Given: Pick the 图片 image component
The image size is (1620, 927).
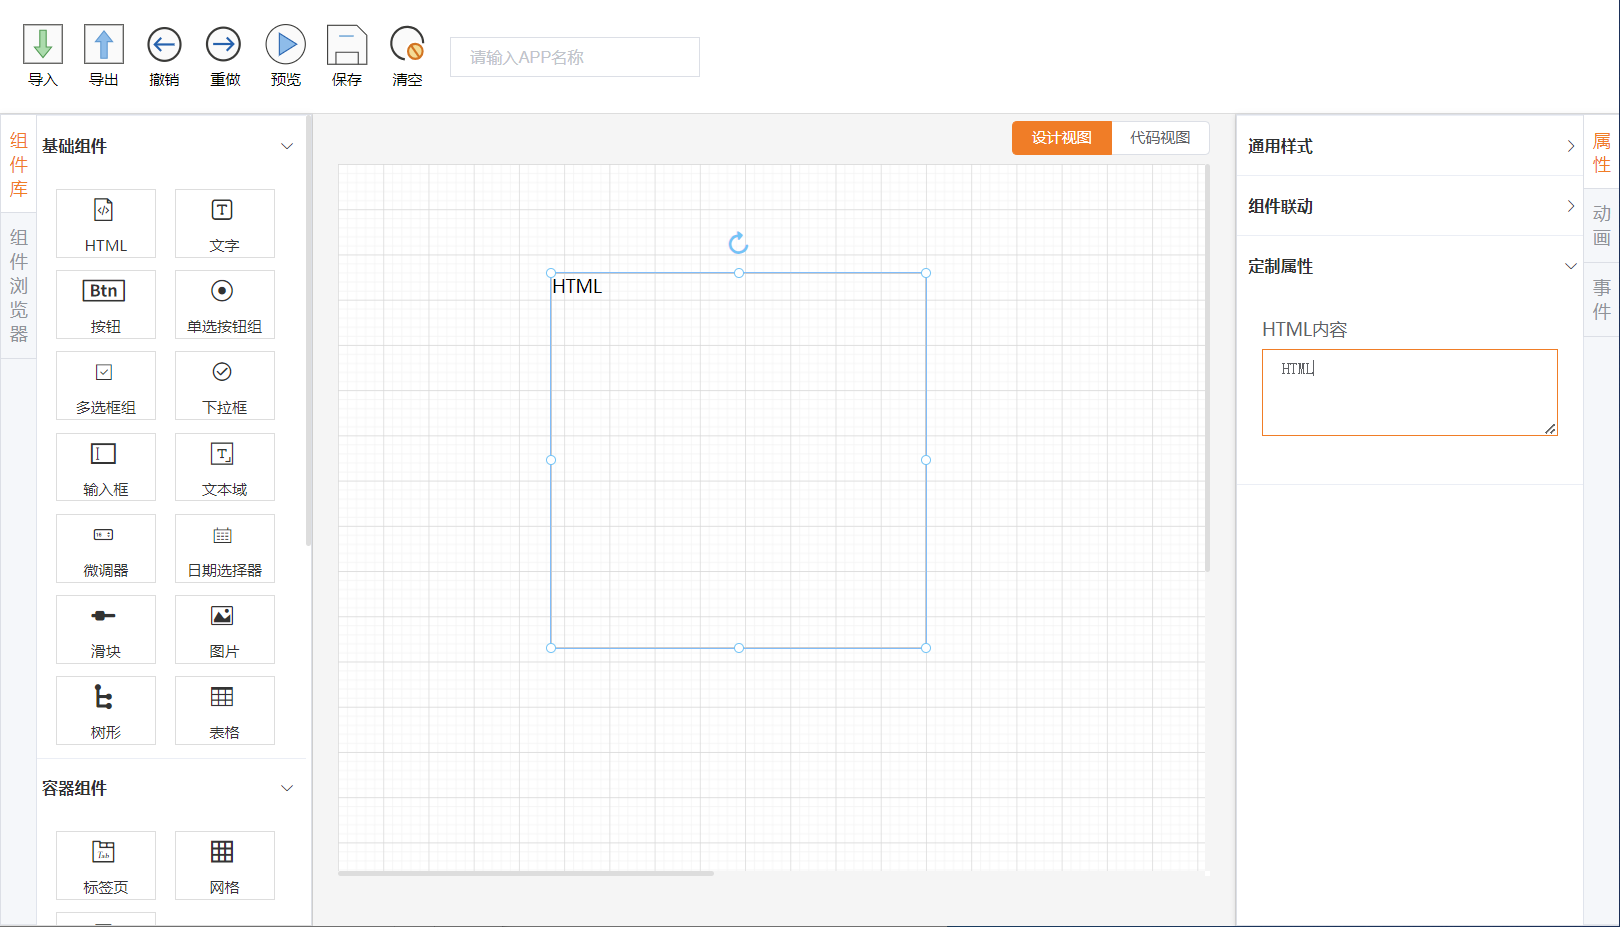Looking at the screenshot, I should click(x=224, y=629).
